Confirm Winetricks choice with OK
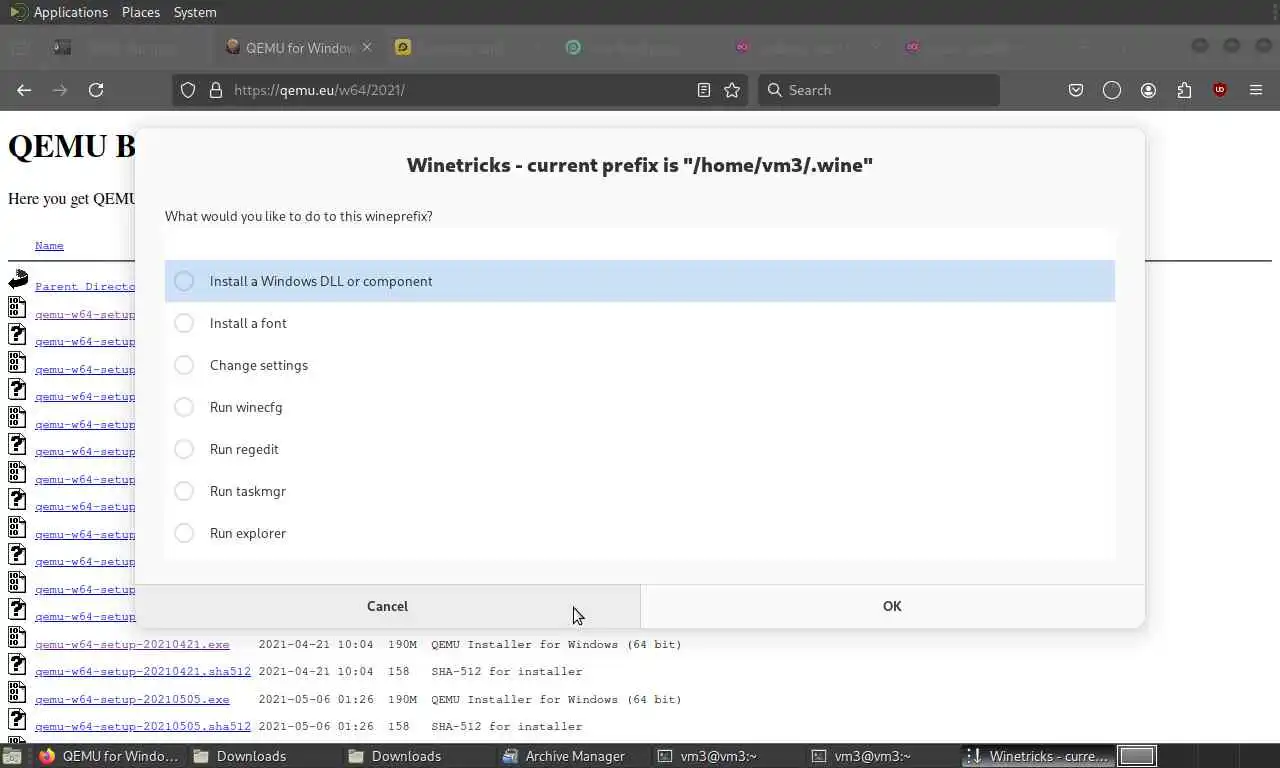Screen dimensions: 1280x768 [x=892, y=606]
